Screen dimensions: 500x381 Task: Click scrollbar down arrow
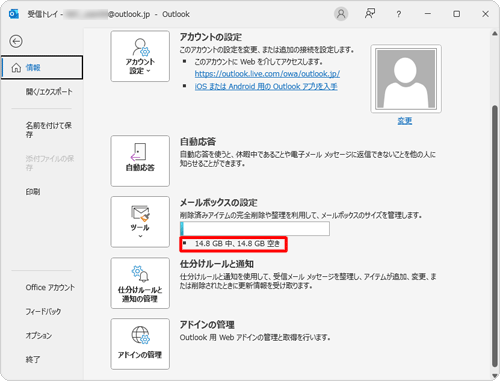495,376
